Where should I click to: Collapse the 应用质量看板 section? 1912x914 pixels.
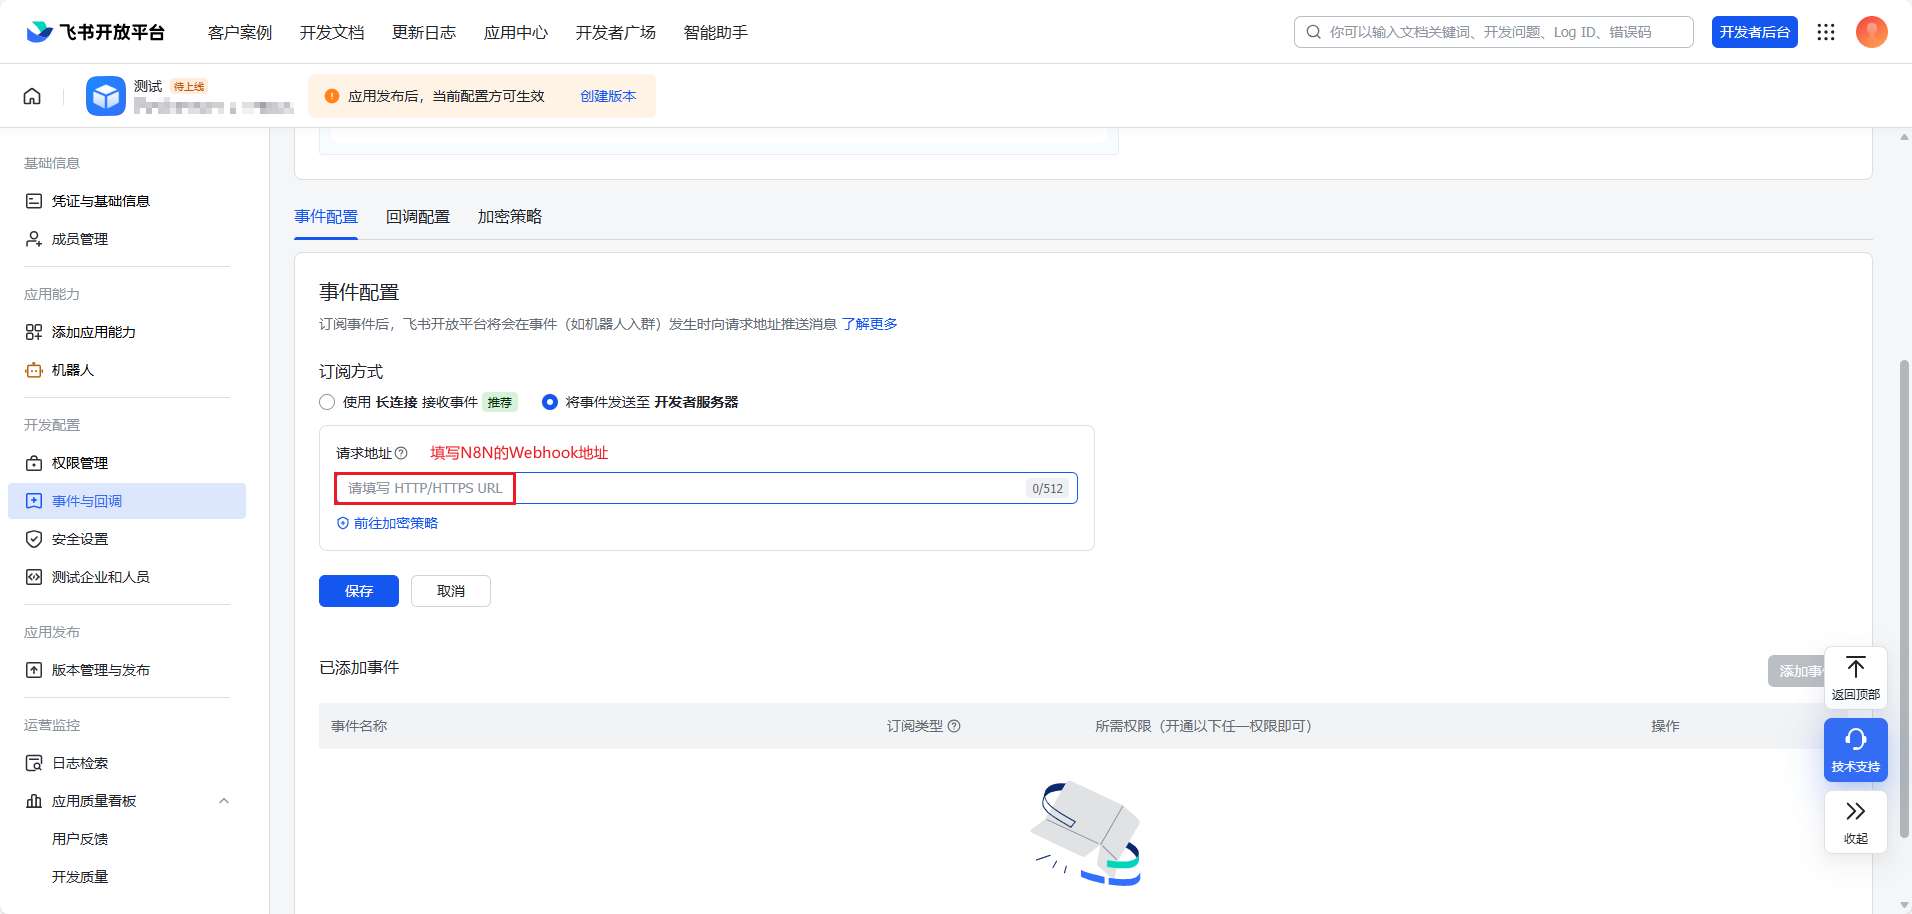(x=224, y=800)
